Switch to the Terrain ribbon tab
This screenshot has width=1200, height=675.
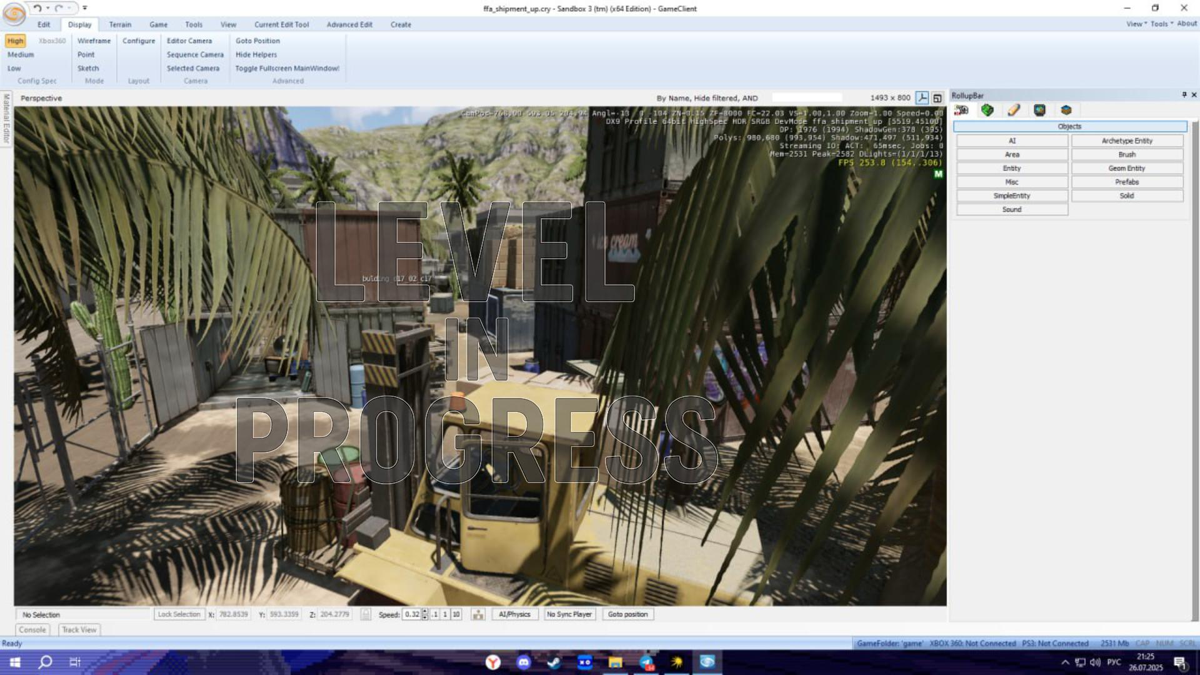pyautogui.click(x=120, y=24)
